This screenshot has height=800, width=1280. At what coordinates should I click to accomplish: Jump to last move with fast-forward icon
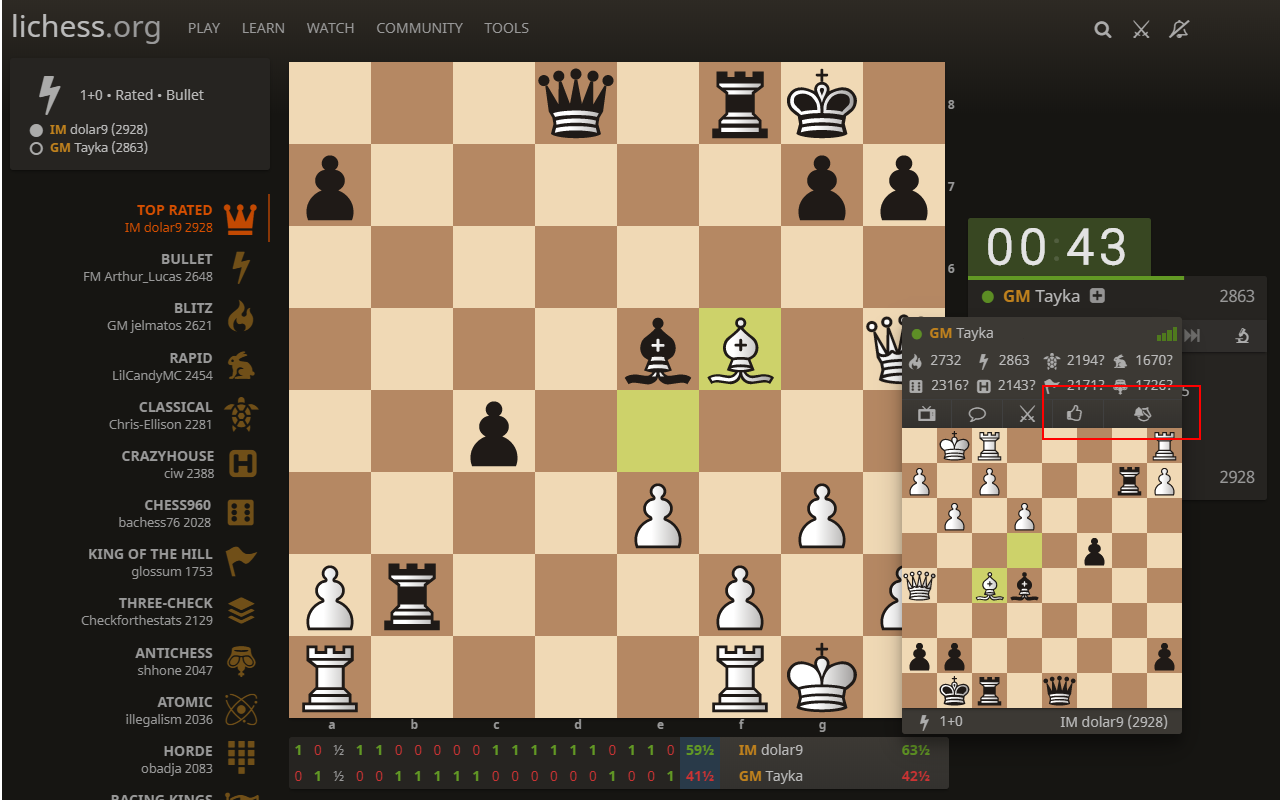click(x=1191, y=336)
